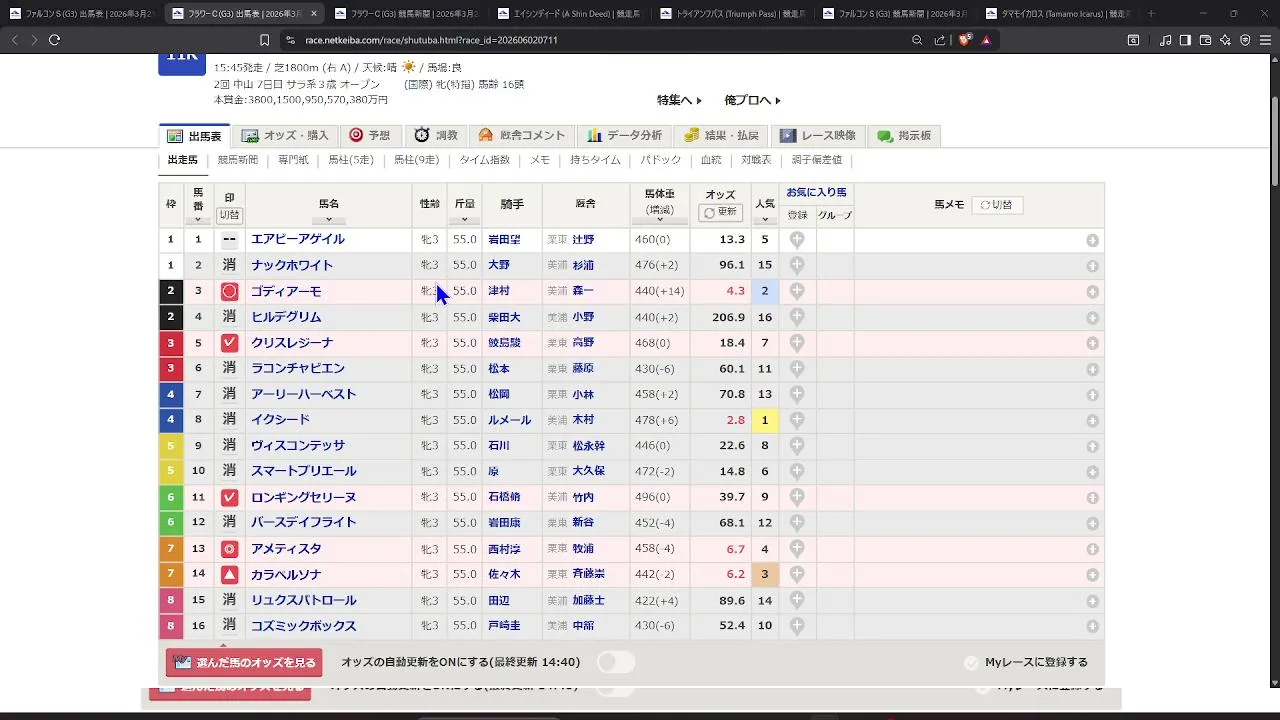The width and height of the screenshot is (1280, 720).
Task: Sort by 人気 using its header arrow
Action: [x=765, y=220]
